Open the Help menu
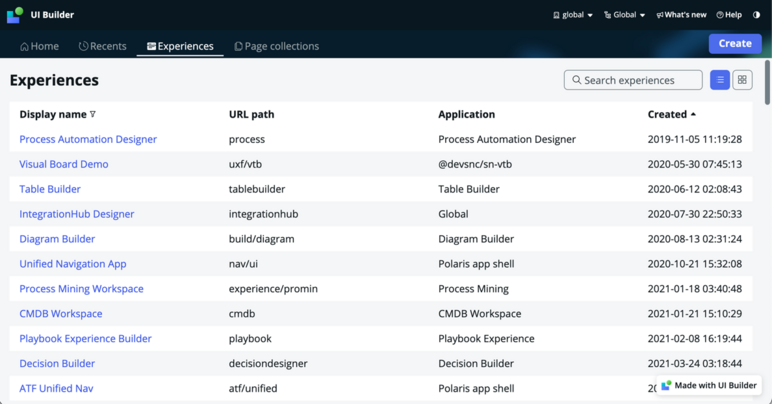This screenshot has width=772, height=404. (729, 15)
